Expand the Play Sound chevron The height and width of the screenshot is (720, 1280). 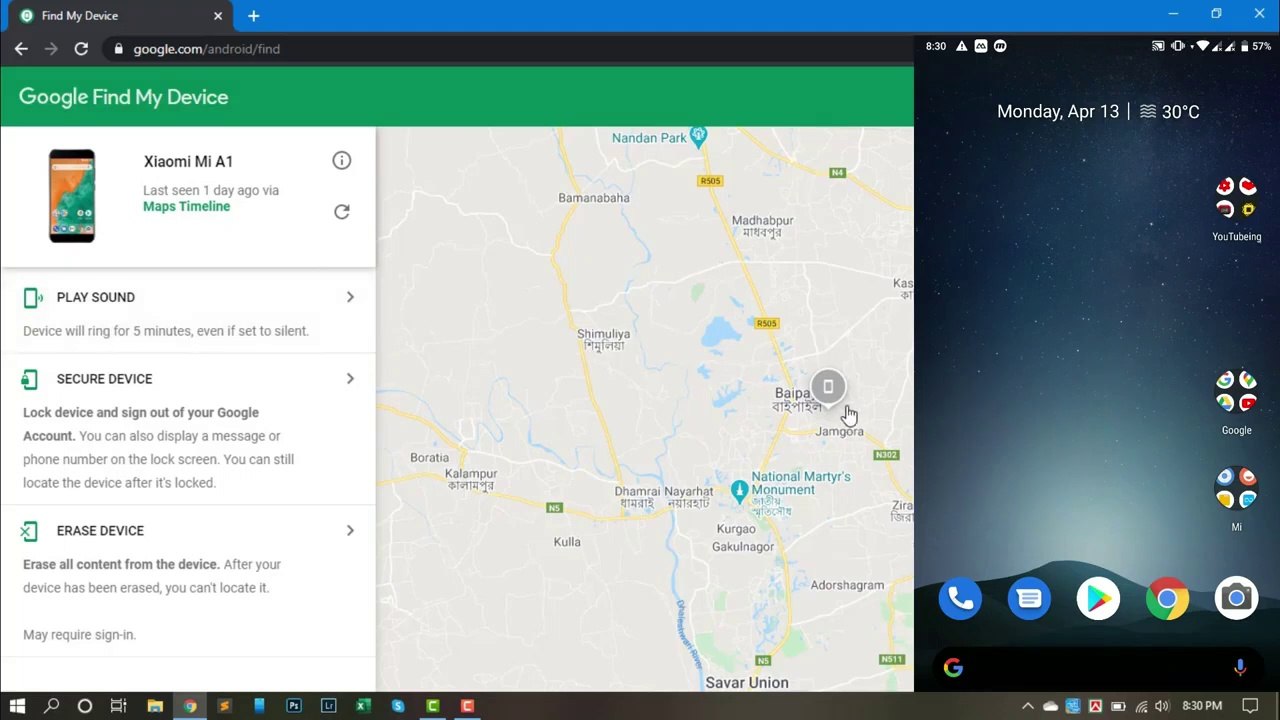pos(350,297)
